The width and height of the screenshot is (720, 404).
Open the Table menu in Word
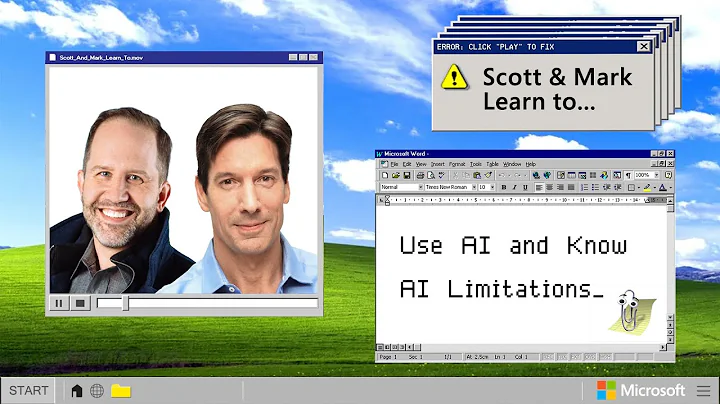point(492,164)
